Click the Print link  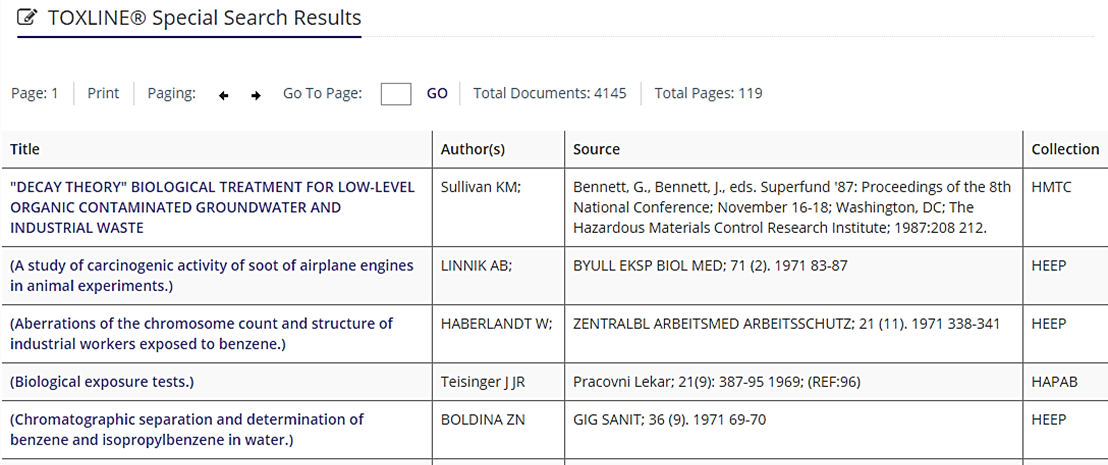(103, 93)
